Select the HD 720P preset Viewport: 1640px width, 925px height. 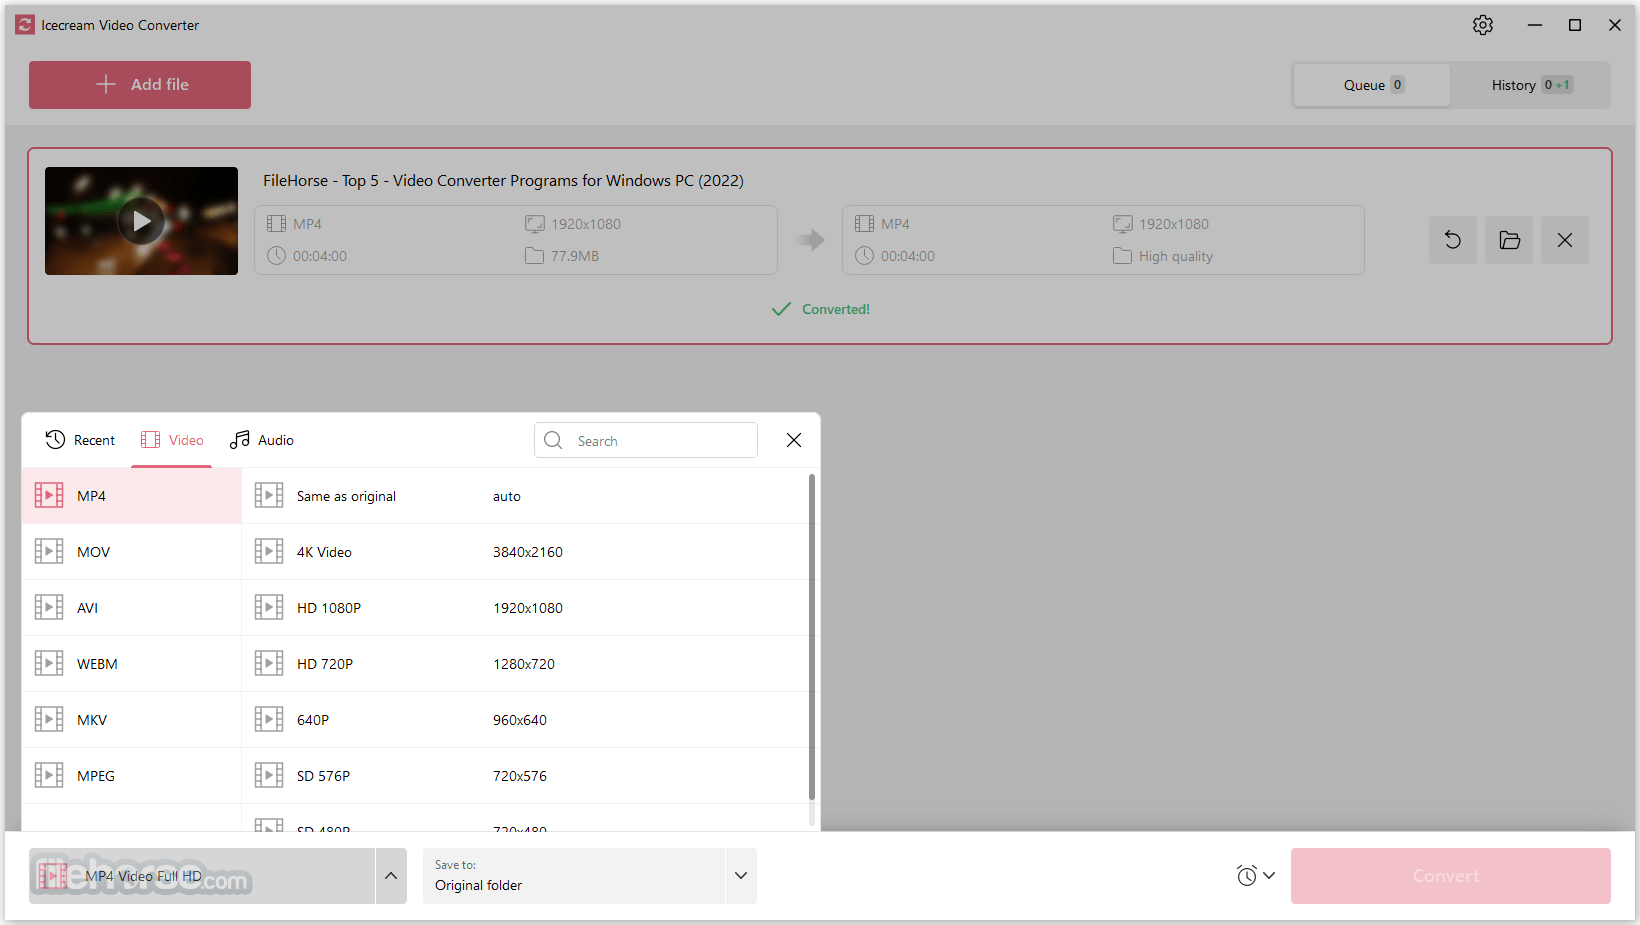tap(525, 664)
